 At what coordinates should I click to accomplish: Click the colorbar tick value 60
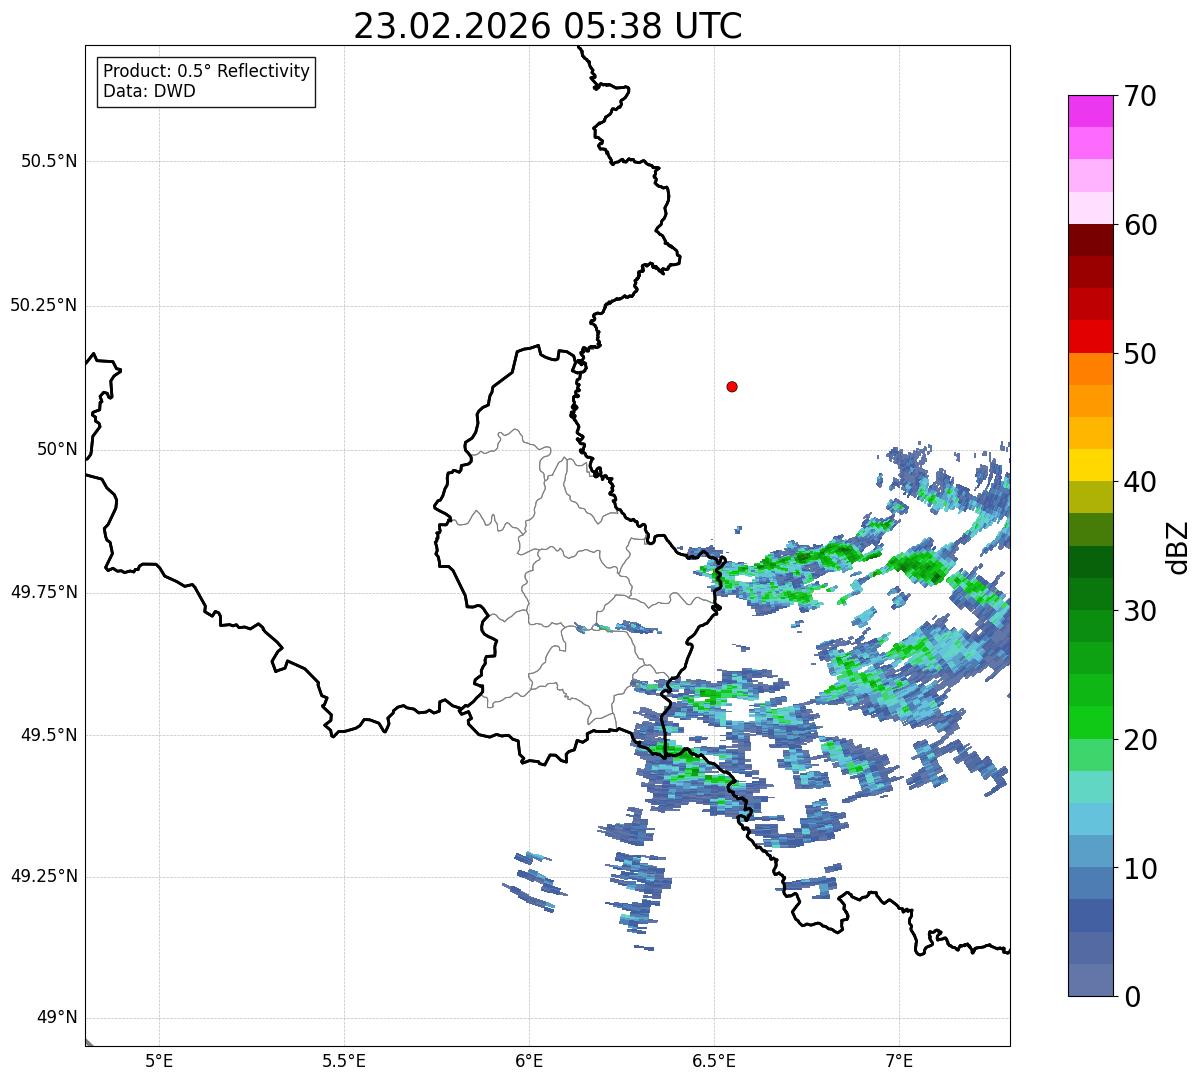click(x=1140, y=225)
